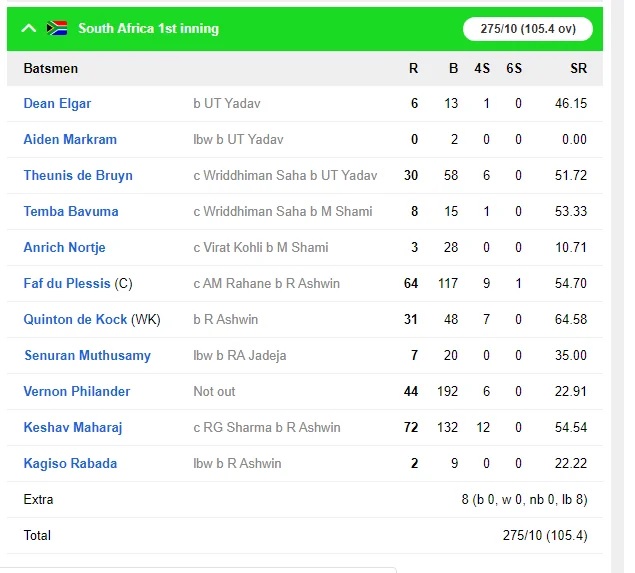Open Quinton de Kock's profile

[x=75, y=320]
